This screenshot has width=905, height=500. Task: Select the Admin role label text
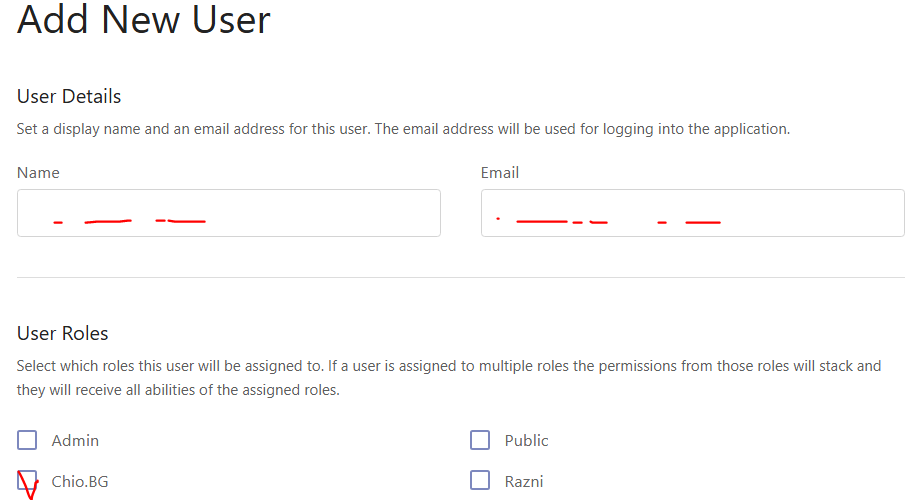[x=75, y=441]
